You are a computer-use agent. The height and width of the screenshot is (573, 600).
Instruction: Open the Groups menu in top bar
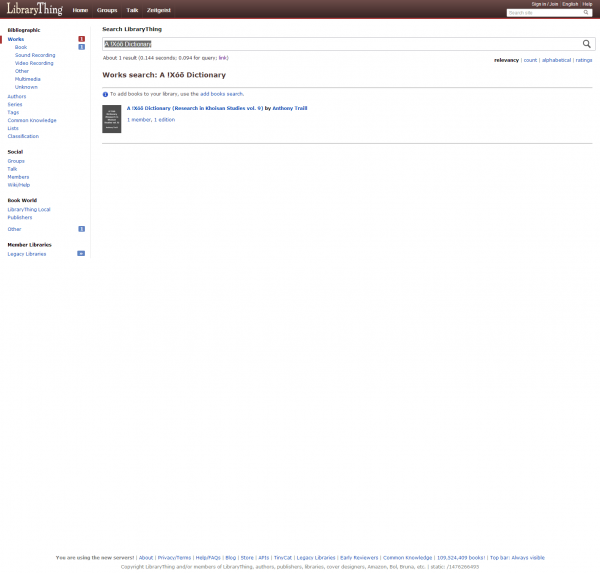pyautogui.click(x=107, y=10)
